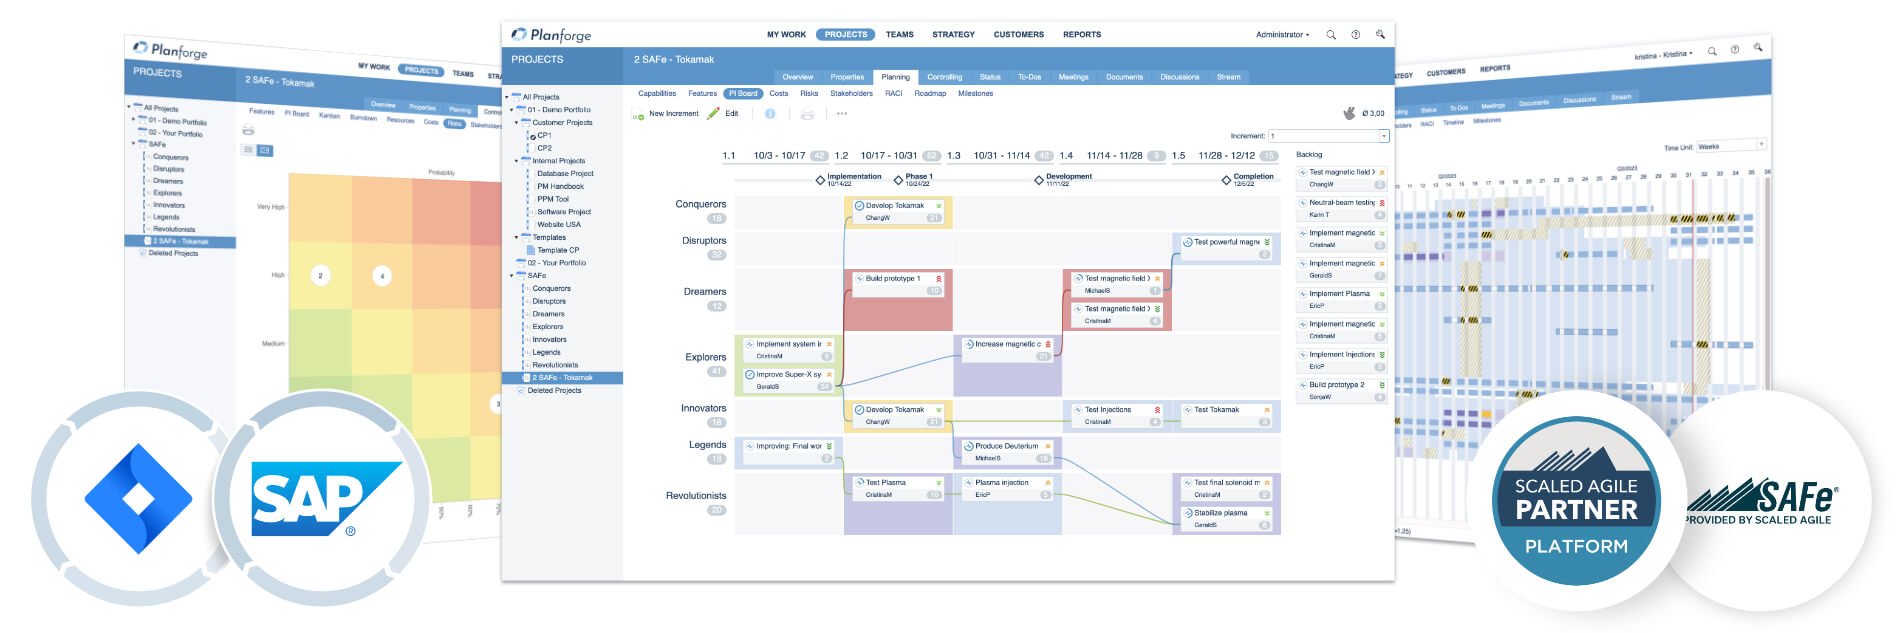Open the help question-mark icon
The width and height of the screenshot is (1900, 633).
pos(1356,35)
